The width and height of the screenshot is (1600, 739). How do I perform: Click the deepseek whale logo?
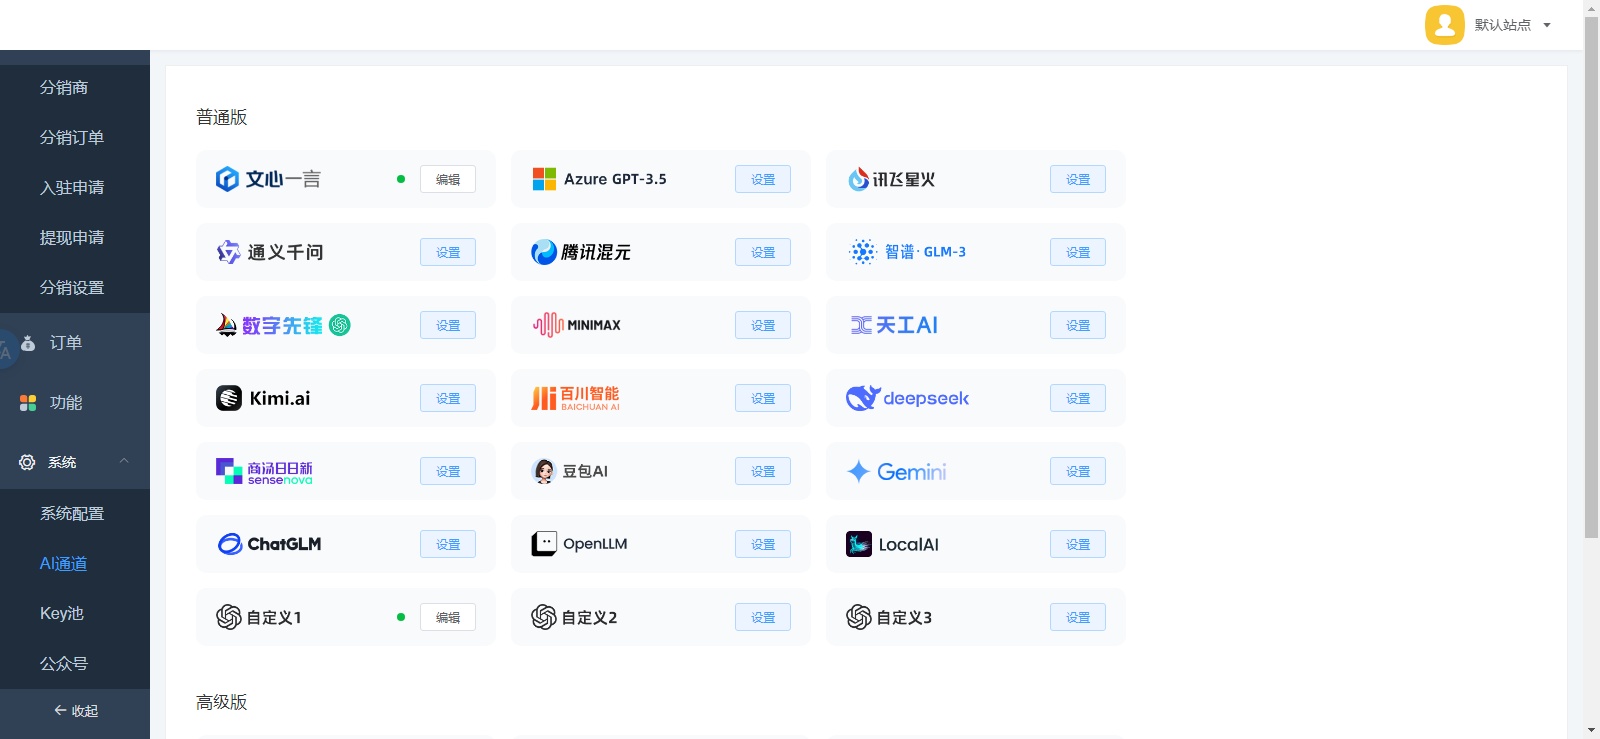[863, 398]
